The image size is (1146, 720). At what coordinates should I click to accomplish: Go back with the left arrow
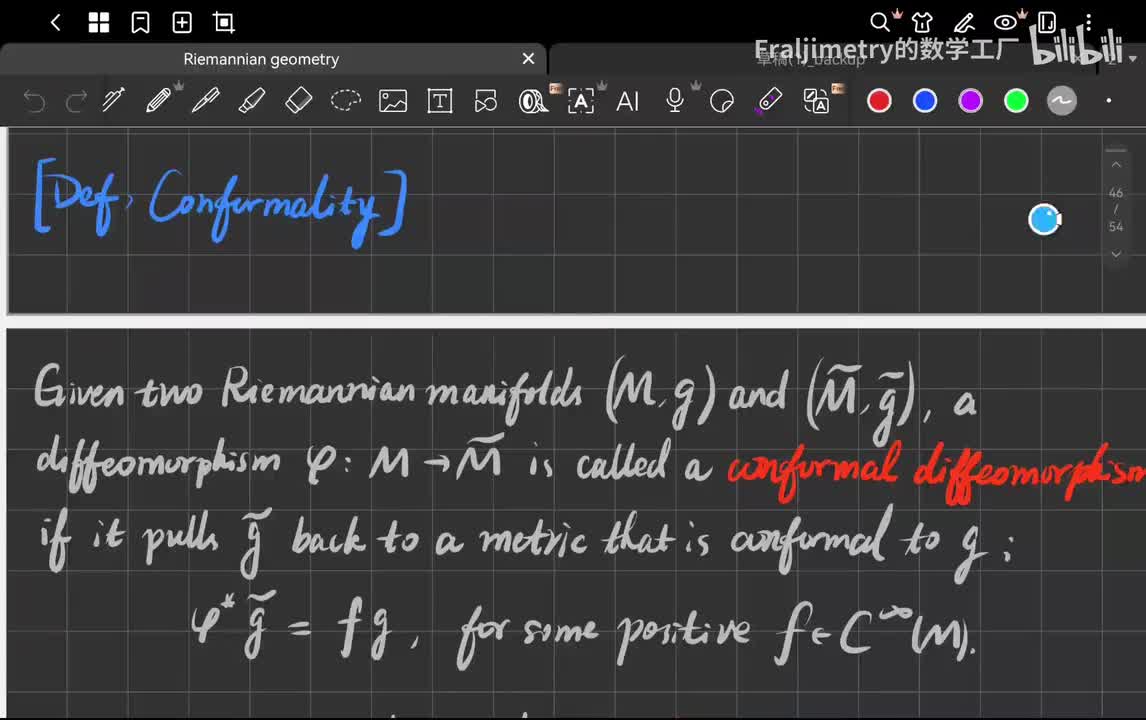point(56,23)
